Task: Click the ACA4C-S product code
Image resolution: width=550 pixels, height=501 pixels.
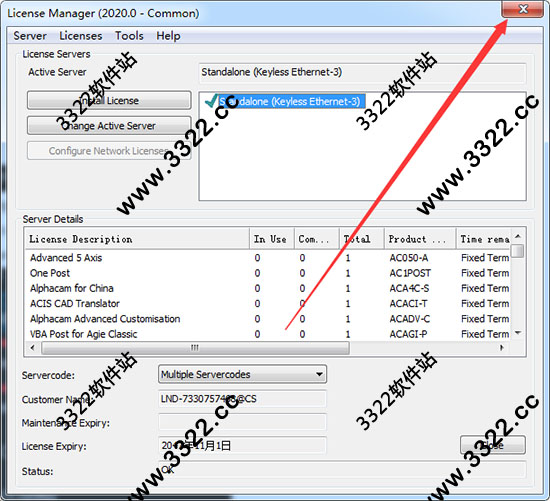Action: (409, 288)
